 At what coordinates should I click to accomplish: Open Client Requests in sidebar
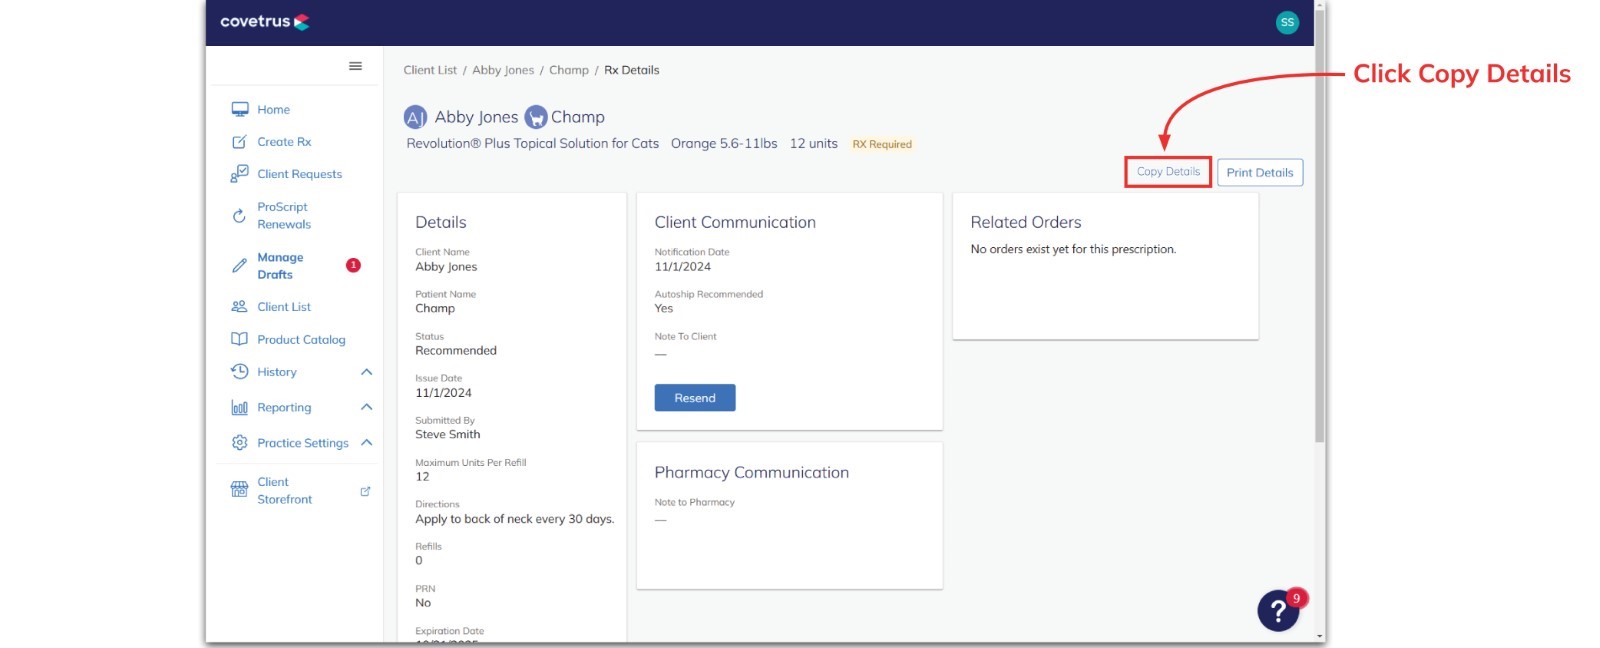[299, 174]
